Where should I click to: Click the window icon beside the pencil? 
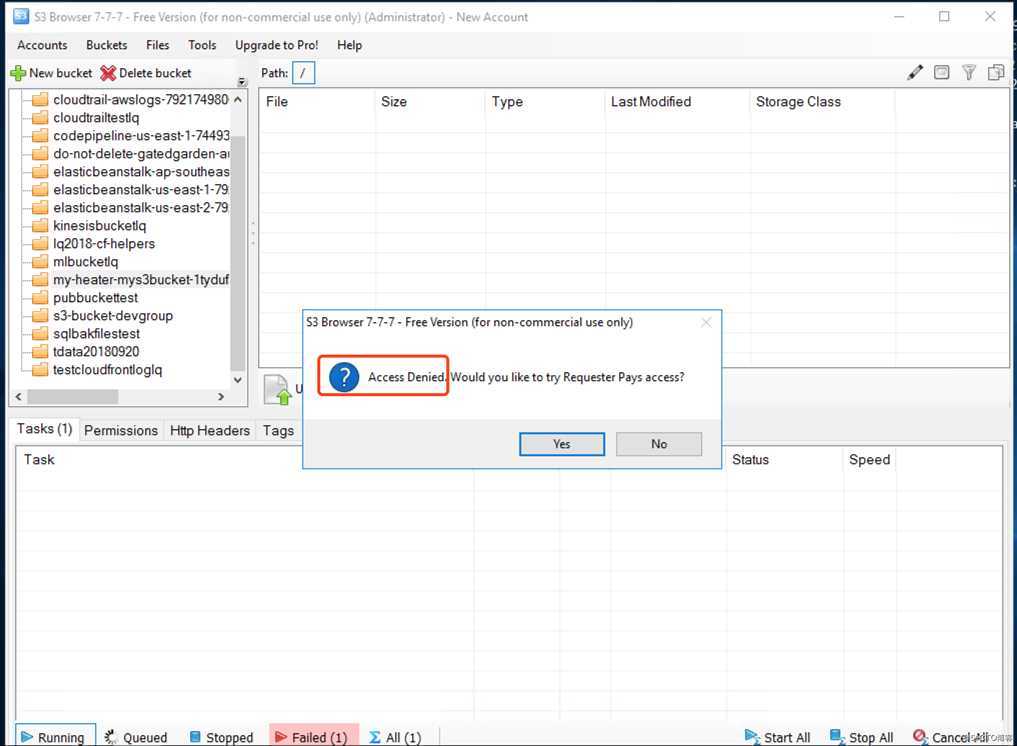tap(942, 73)
